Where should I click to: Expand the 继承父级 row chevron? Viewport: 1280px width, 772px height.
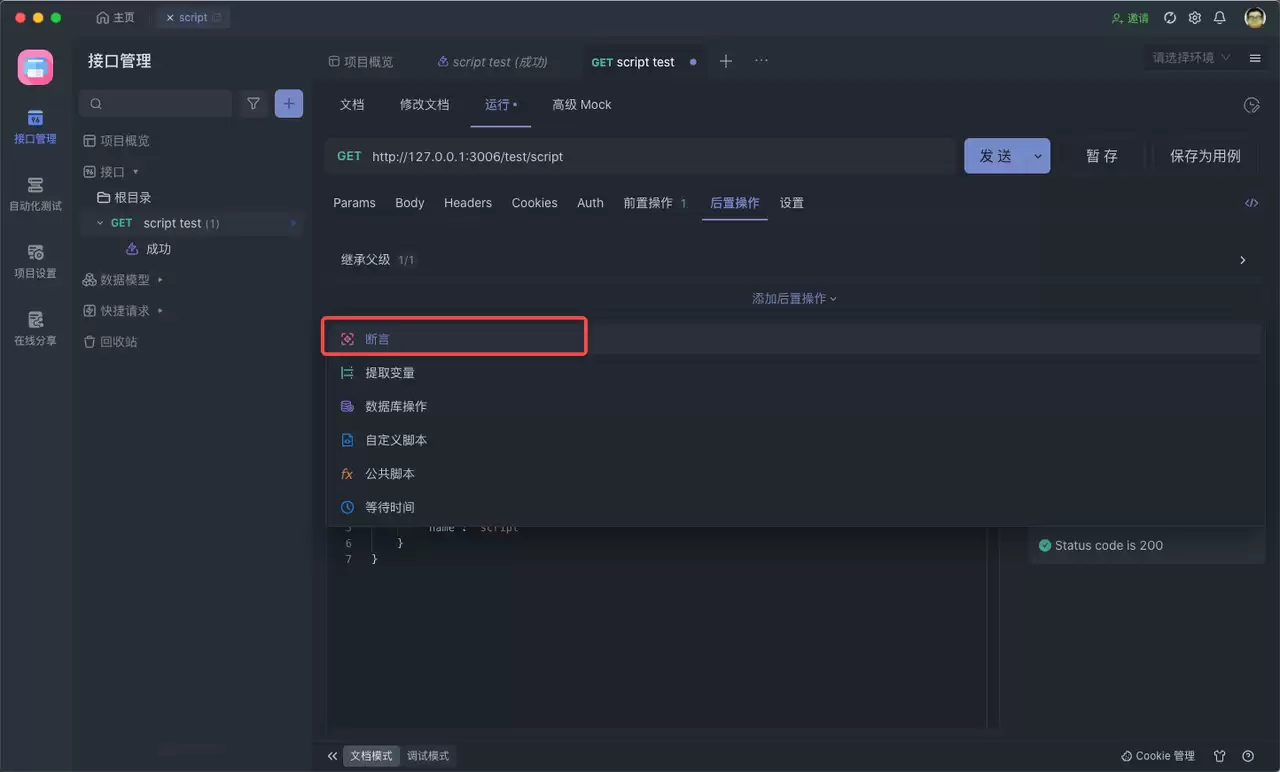tap(1243, 260)
